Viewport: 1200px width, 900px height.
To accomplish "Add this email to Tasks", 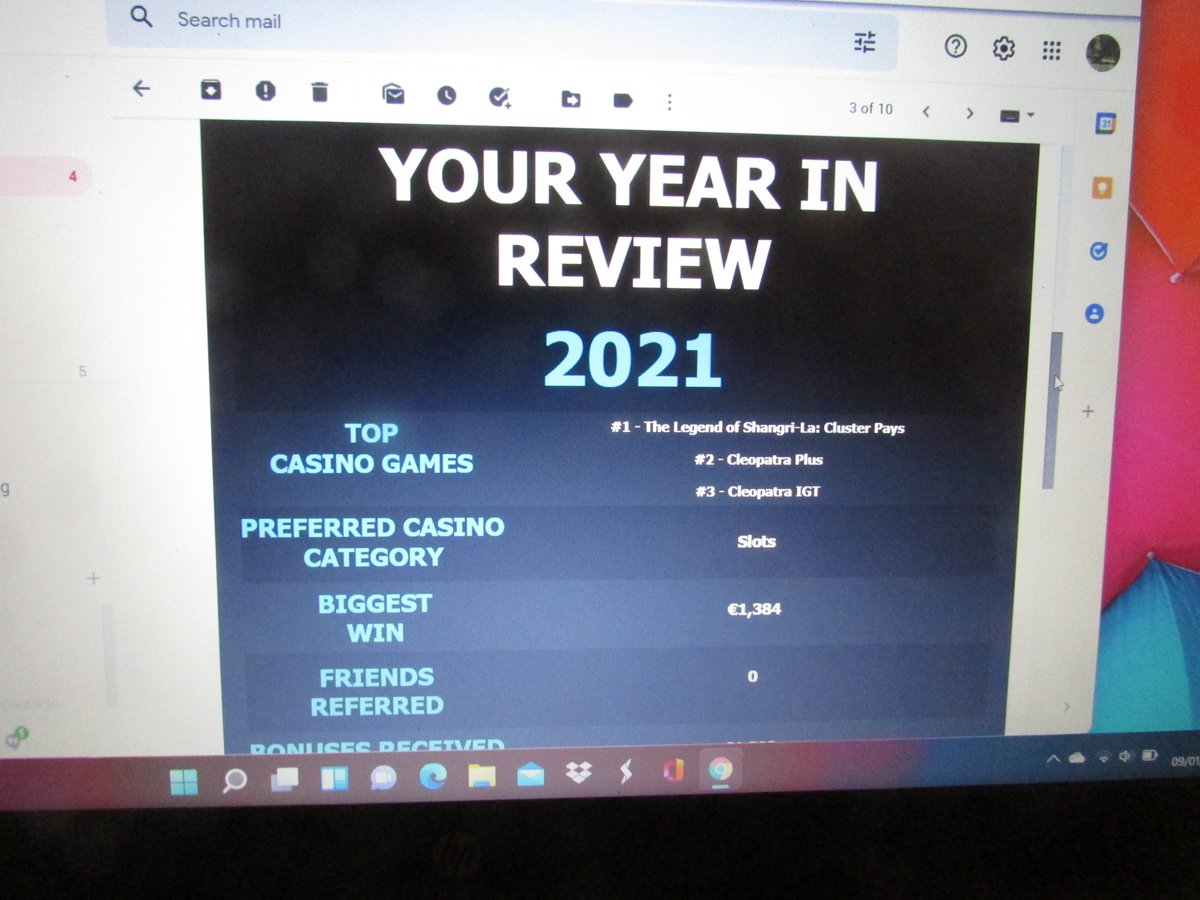I will (499, 96).
